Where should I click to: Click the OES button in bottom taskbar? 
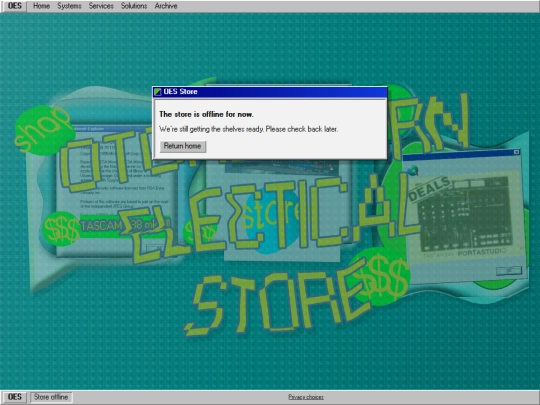14,397
